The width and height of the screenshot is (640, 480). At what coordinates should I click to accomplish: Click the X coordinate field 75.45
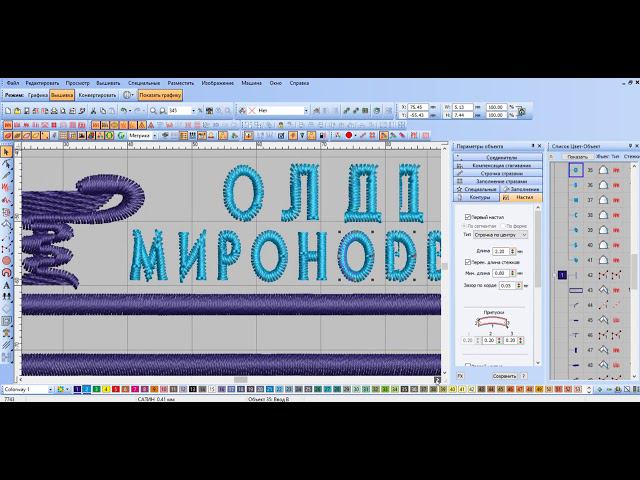coord(418,107)
